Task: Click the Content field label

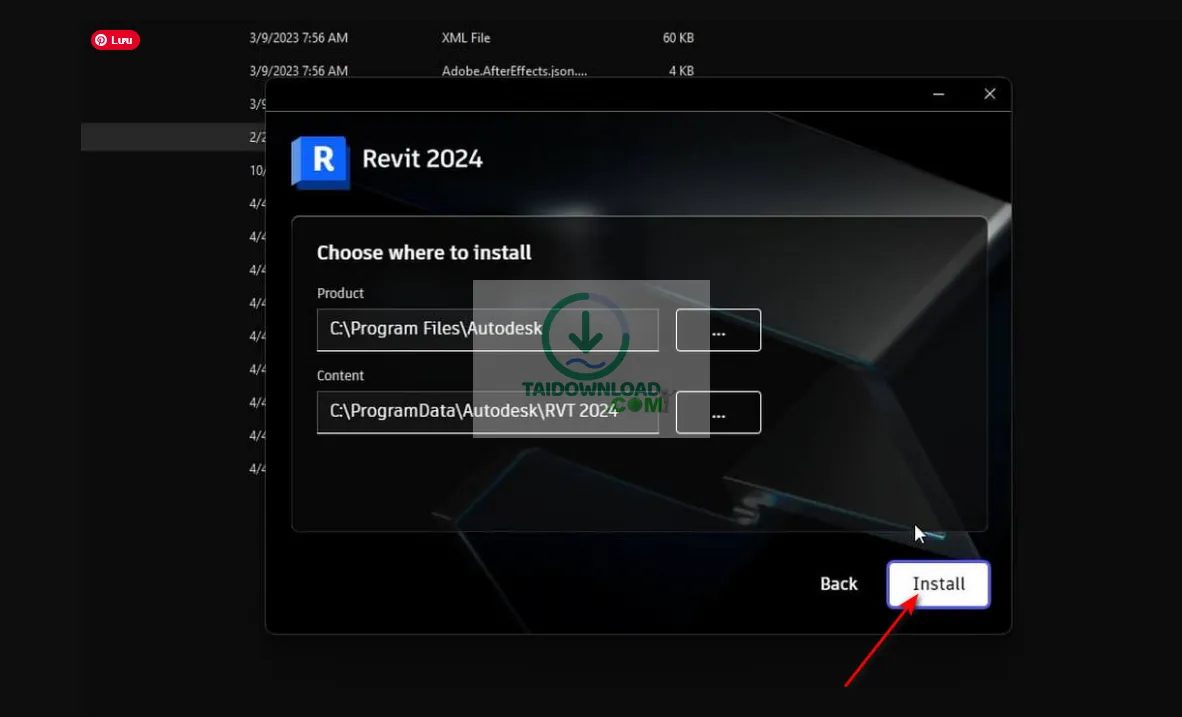Action: coord(340,375)
